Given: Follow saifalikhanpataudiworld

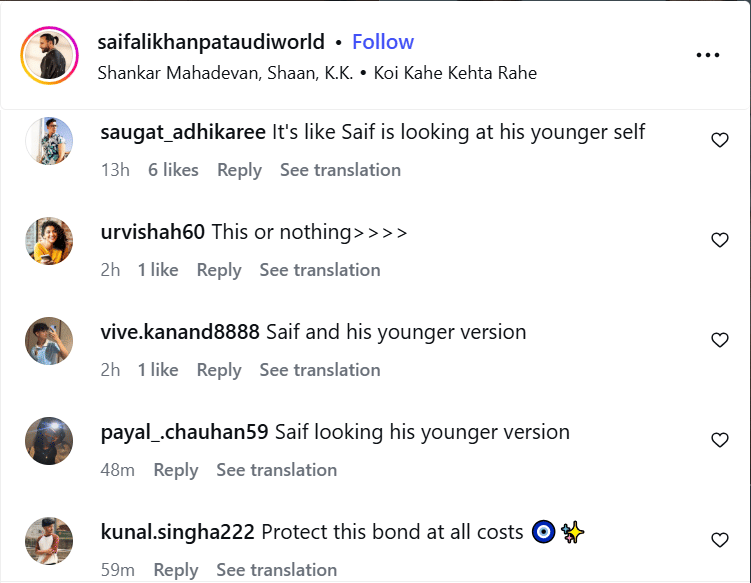Looking at the screenshot, I should pyautogui.click(x=383, y=42).
